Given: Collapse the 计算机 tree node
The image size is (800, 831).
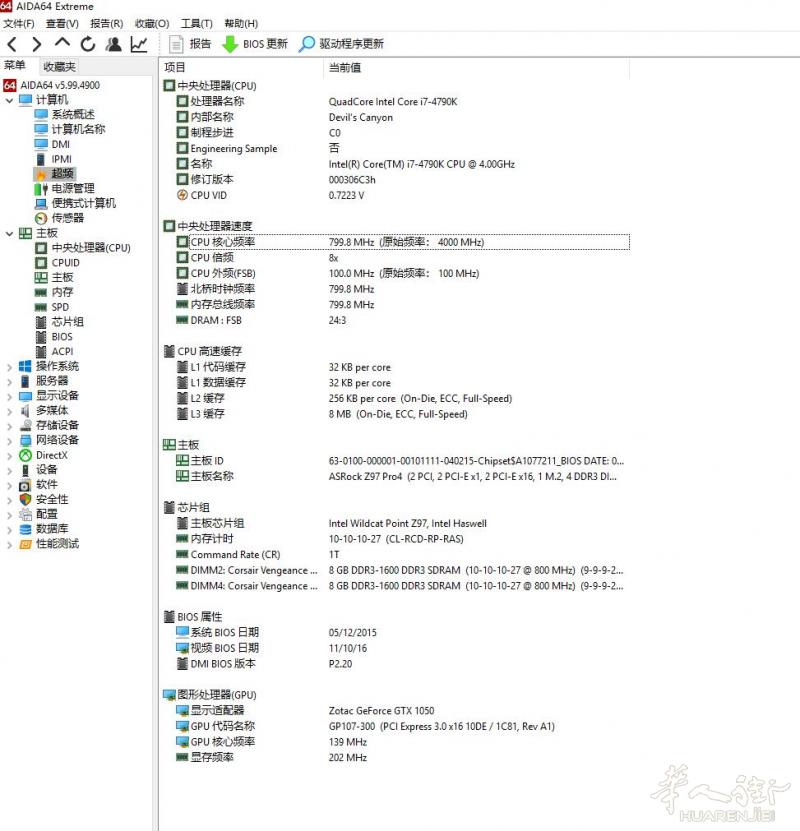Looking at the screenshot, I should [x=9, y=100].
